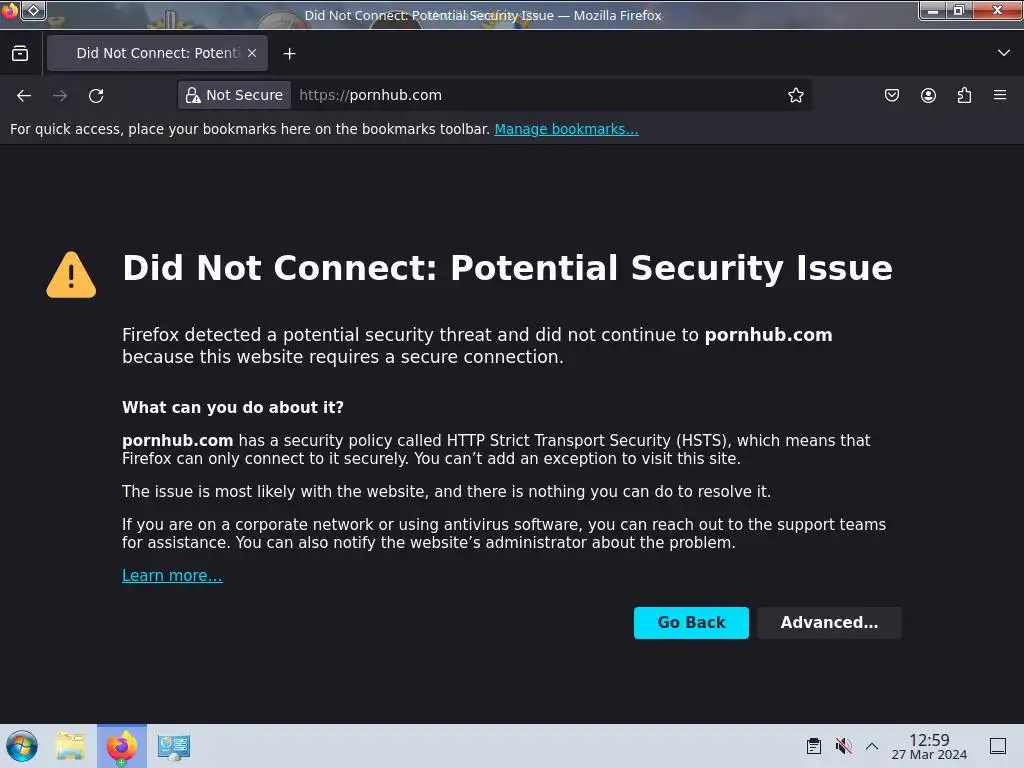Open Firefox hamburger application menu

point(1000,95)
